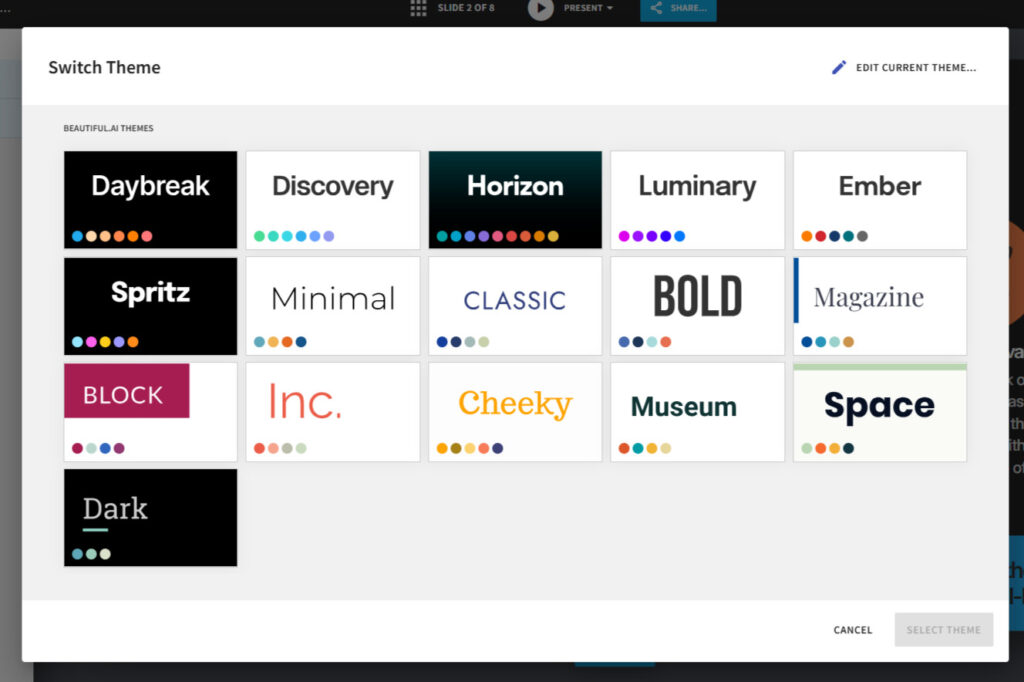Open the Present dropdown arrow
1024x682 pixels.
(x=610, y=8)
